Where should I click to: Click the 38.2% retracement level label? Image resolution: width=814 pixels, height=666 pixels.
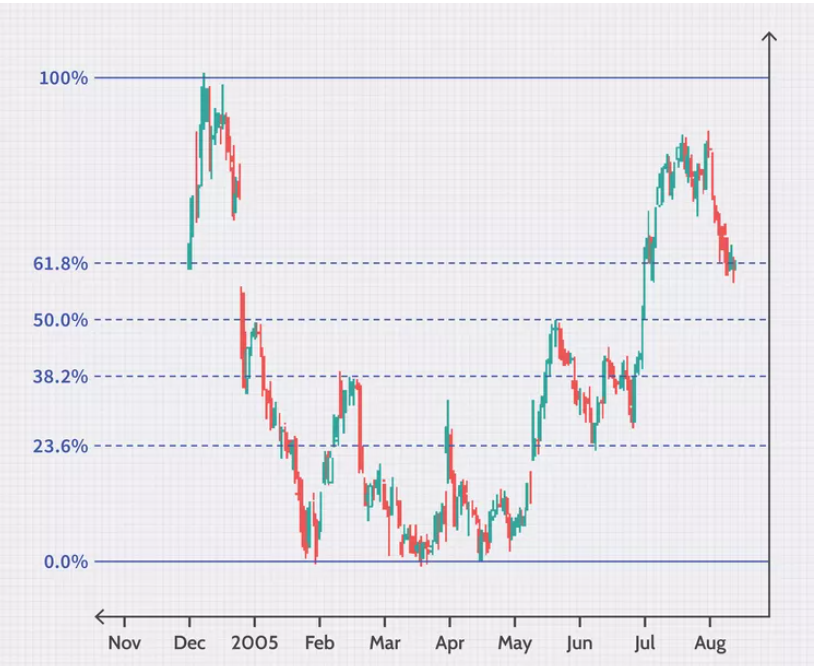tap(60, 376)
